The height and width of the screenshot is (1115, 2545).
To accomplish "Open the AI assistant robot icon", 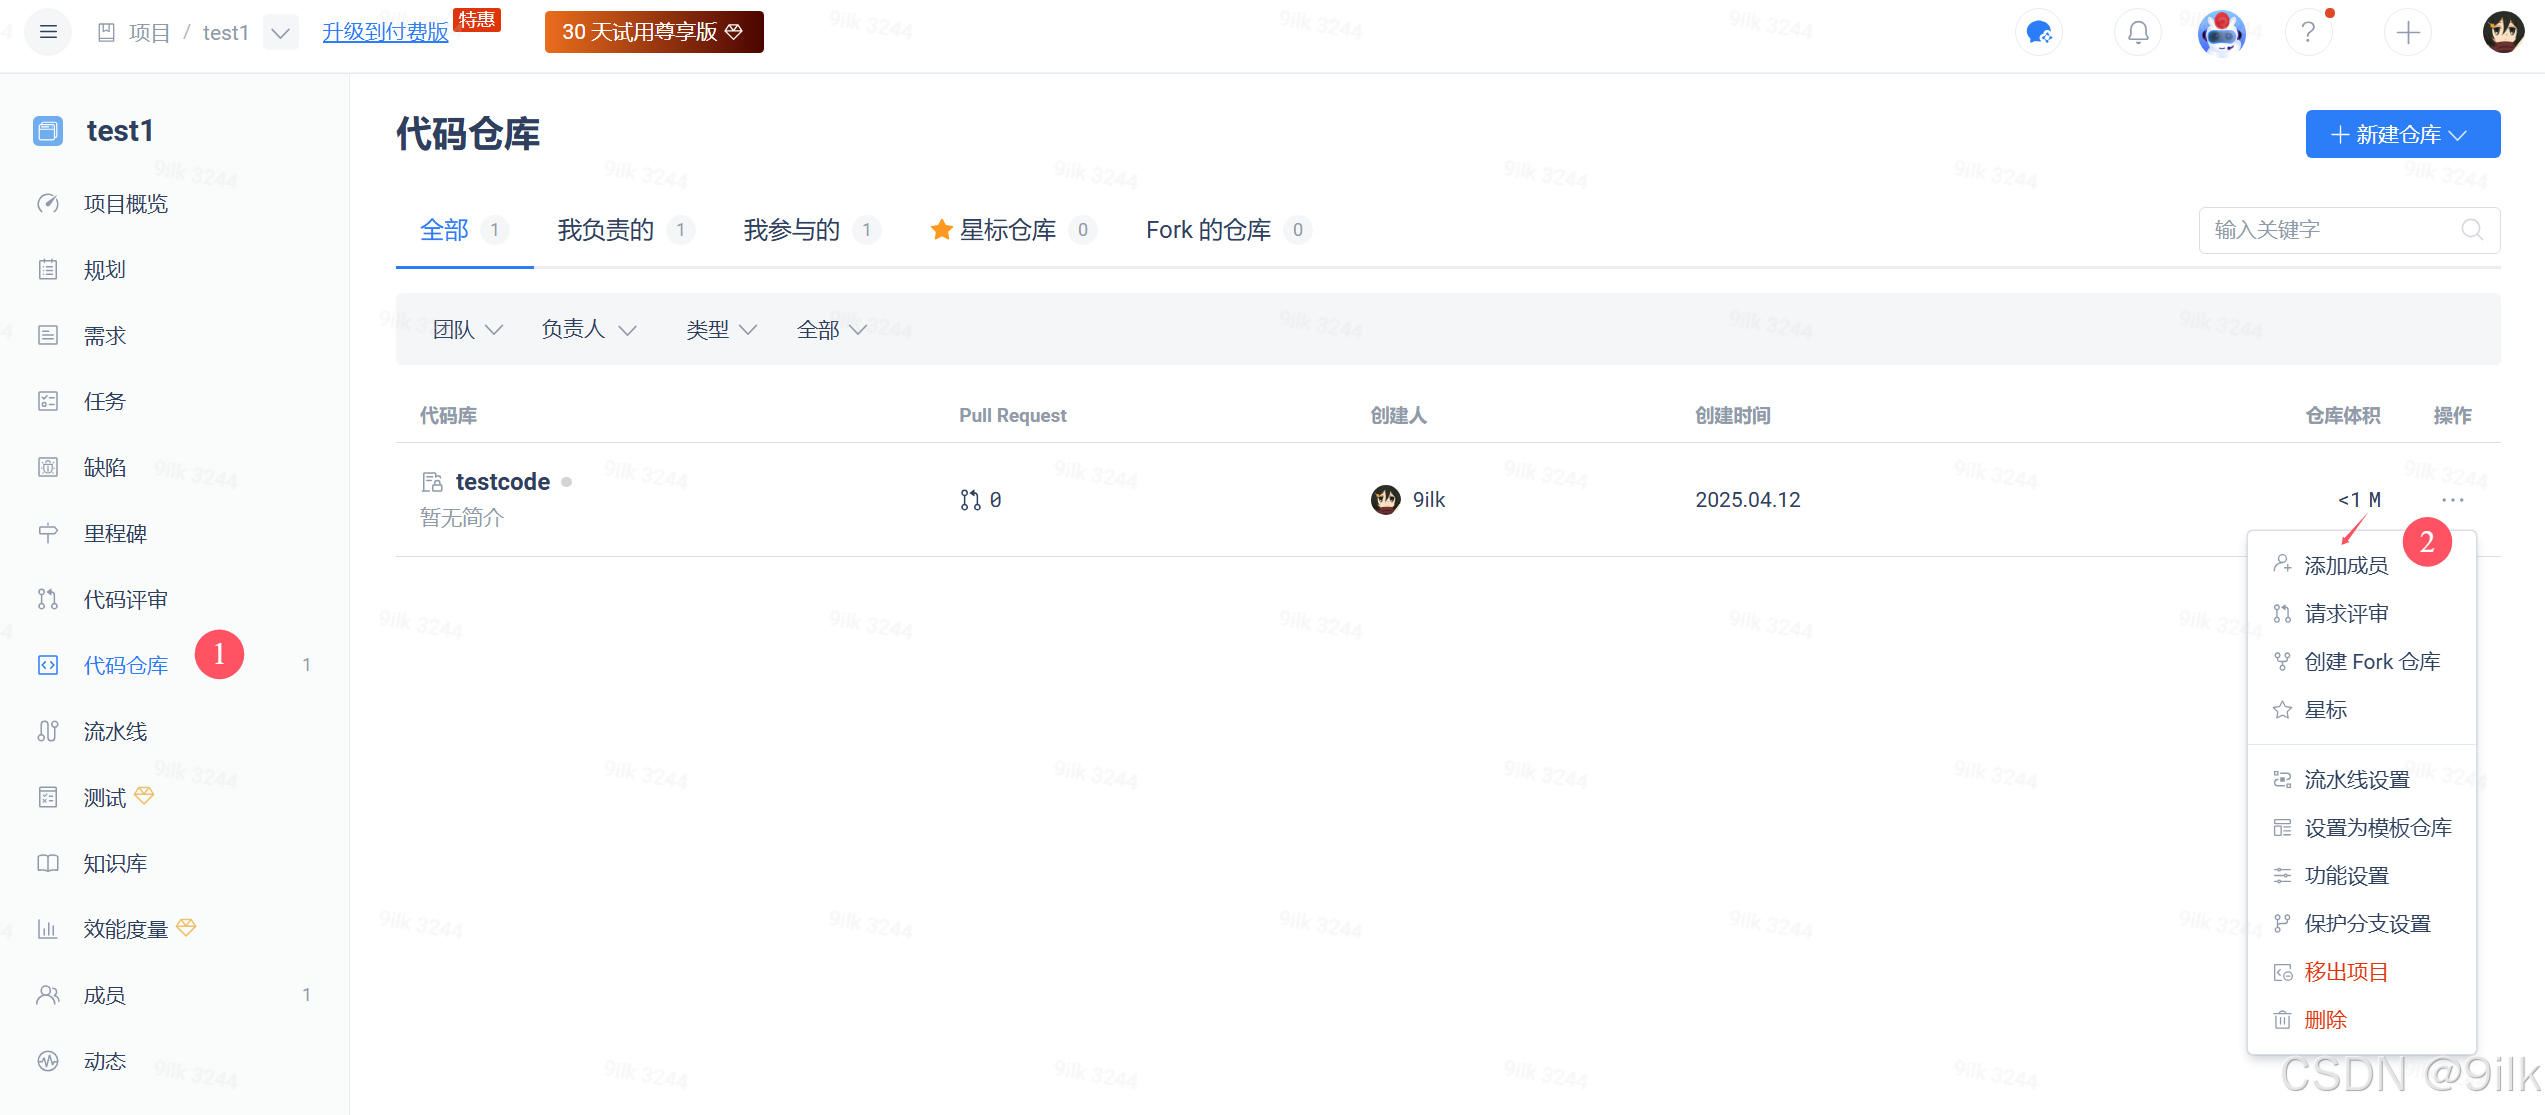I will click(x=2221, y=32).
